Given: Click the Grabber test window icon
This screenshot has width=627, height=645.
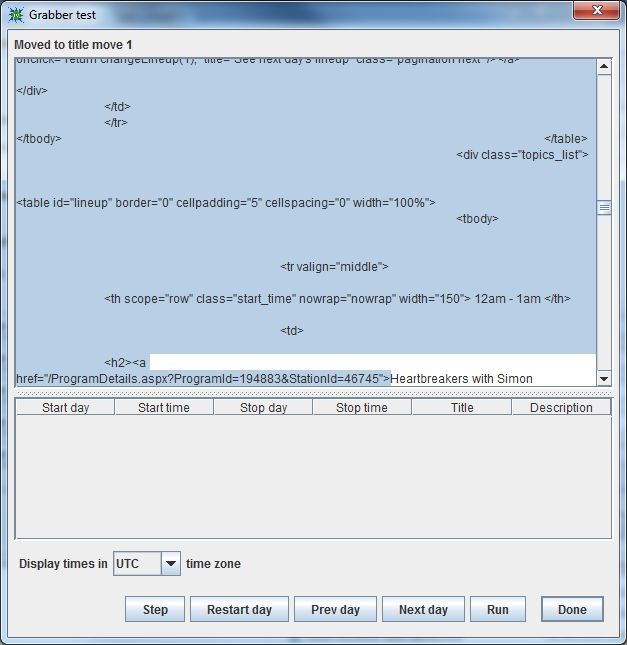Looking at the screenshot, I should click(x=15, y=15).
